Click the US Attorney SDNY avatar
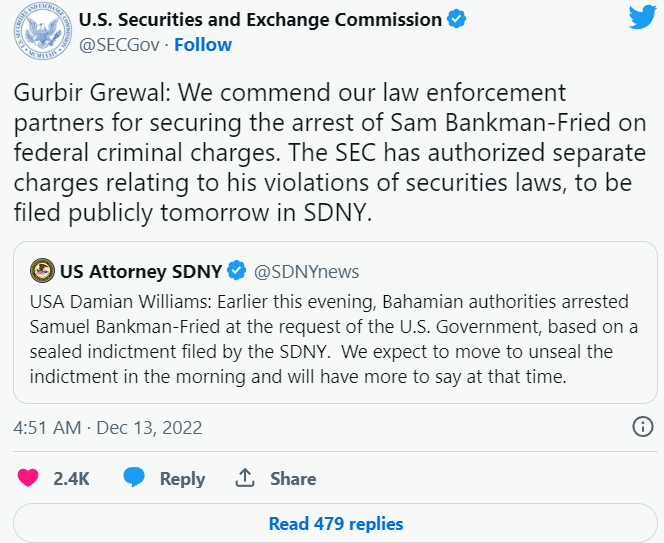This screenshot has height=543, width=664. (x=42, y=271)
